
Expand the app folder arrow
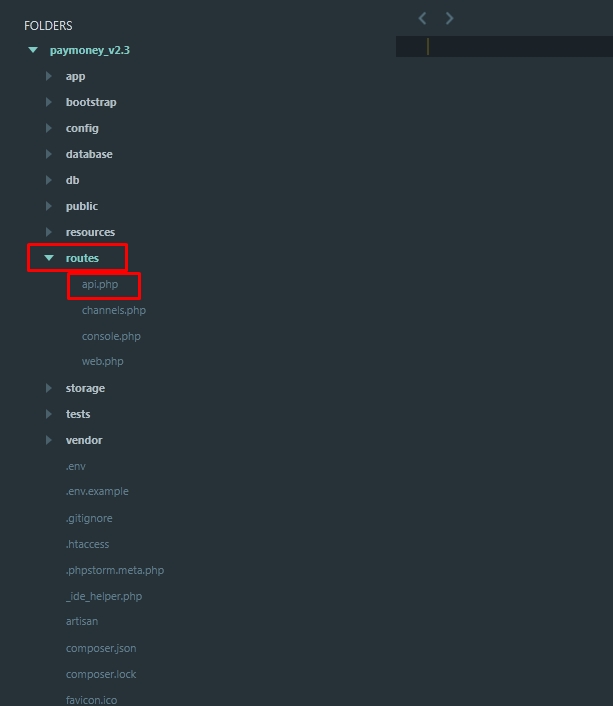tap(49, 76)
